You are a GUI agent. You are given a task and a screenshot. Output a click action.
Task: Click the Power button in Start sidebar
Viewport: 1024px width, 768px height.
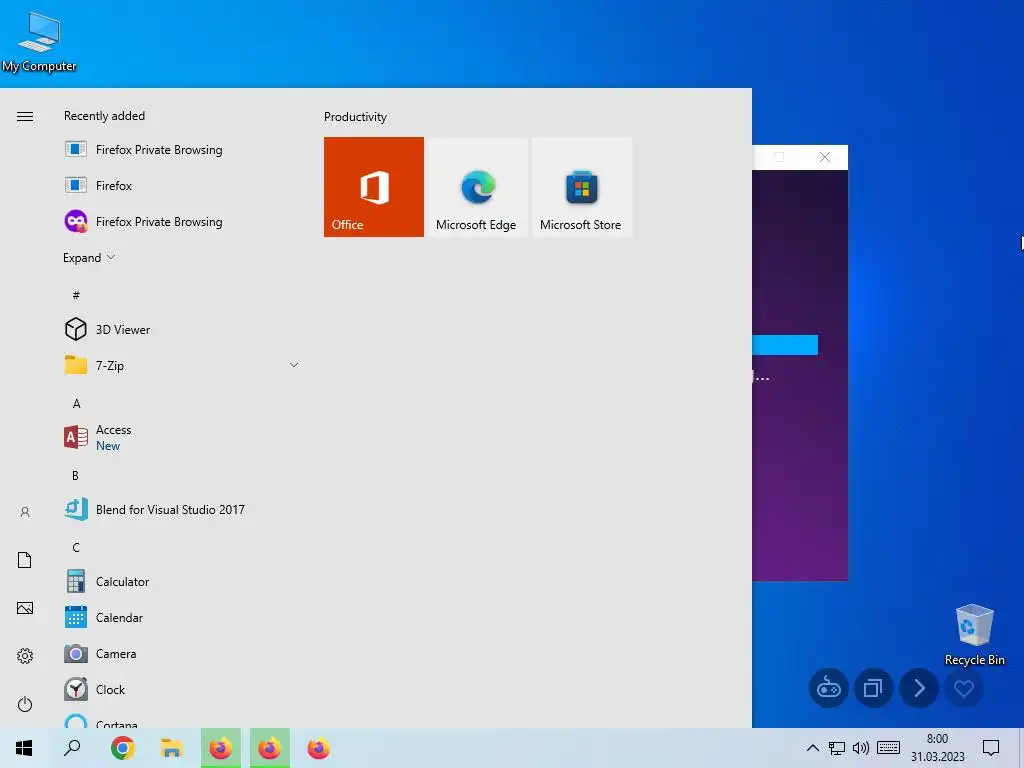tap(25, 704)
